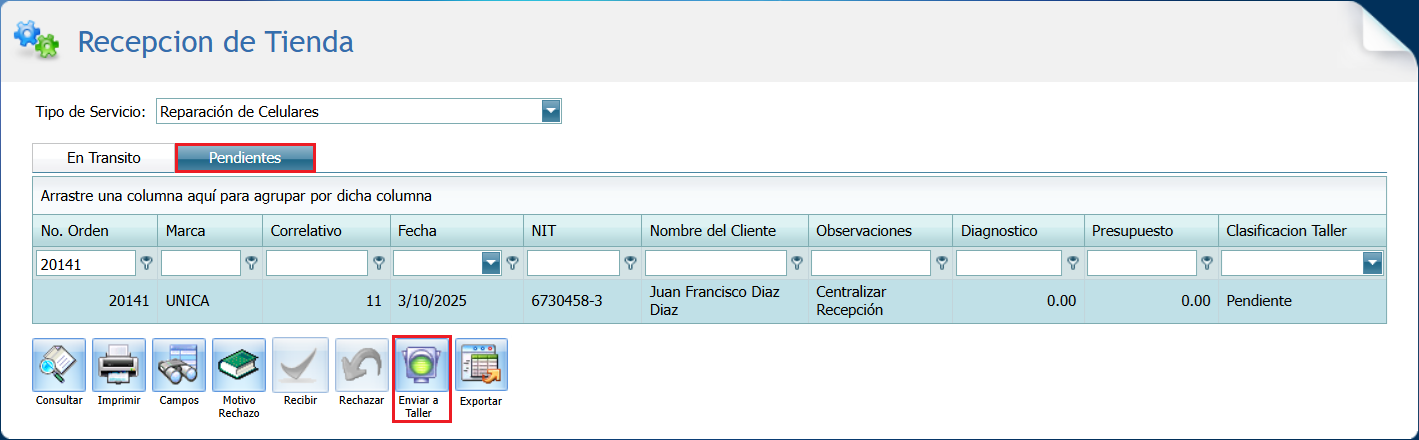Sort by the NIT column header
This screenshot has height=440, width=1419.
tap(582, 231)
